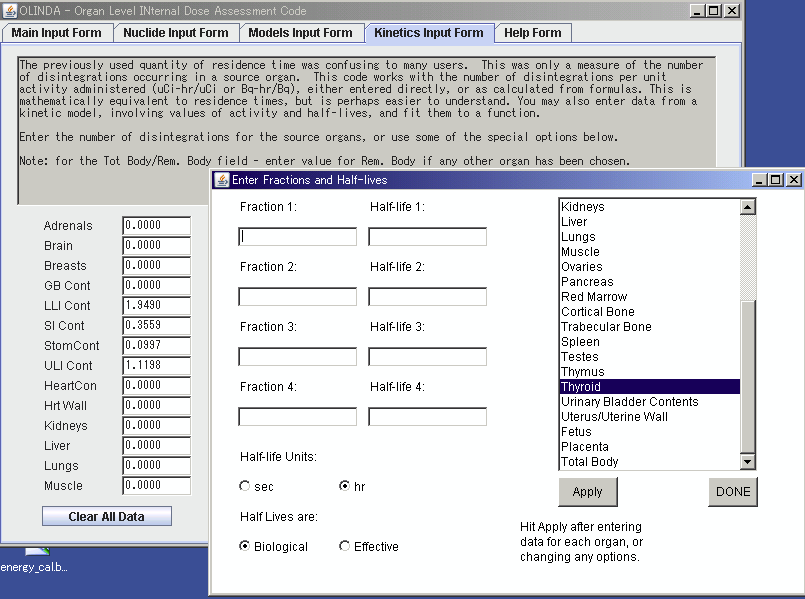Select hr as the half-life unit
This screenshot has width=805, height=599.
coord(345,487)
